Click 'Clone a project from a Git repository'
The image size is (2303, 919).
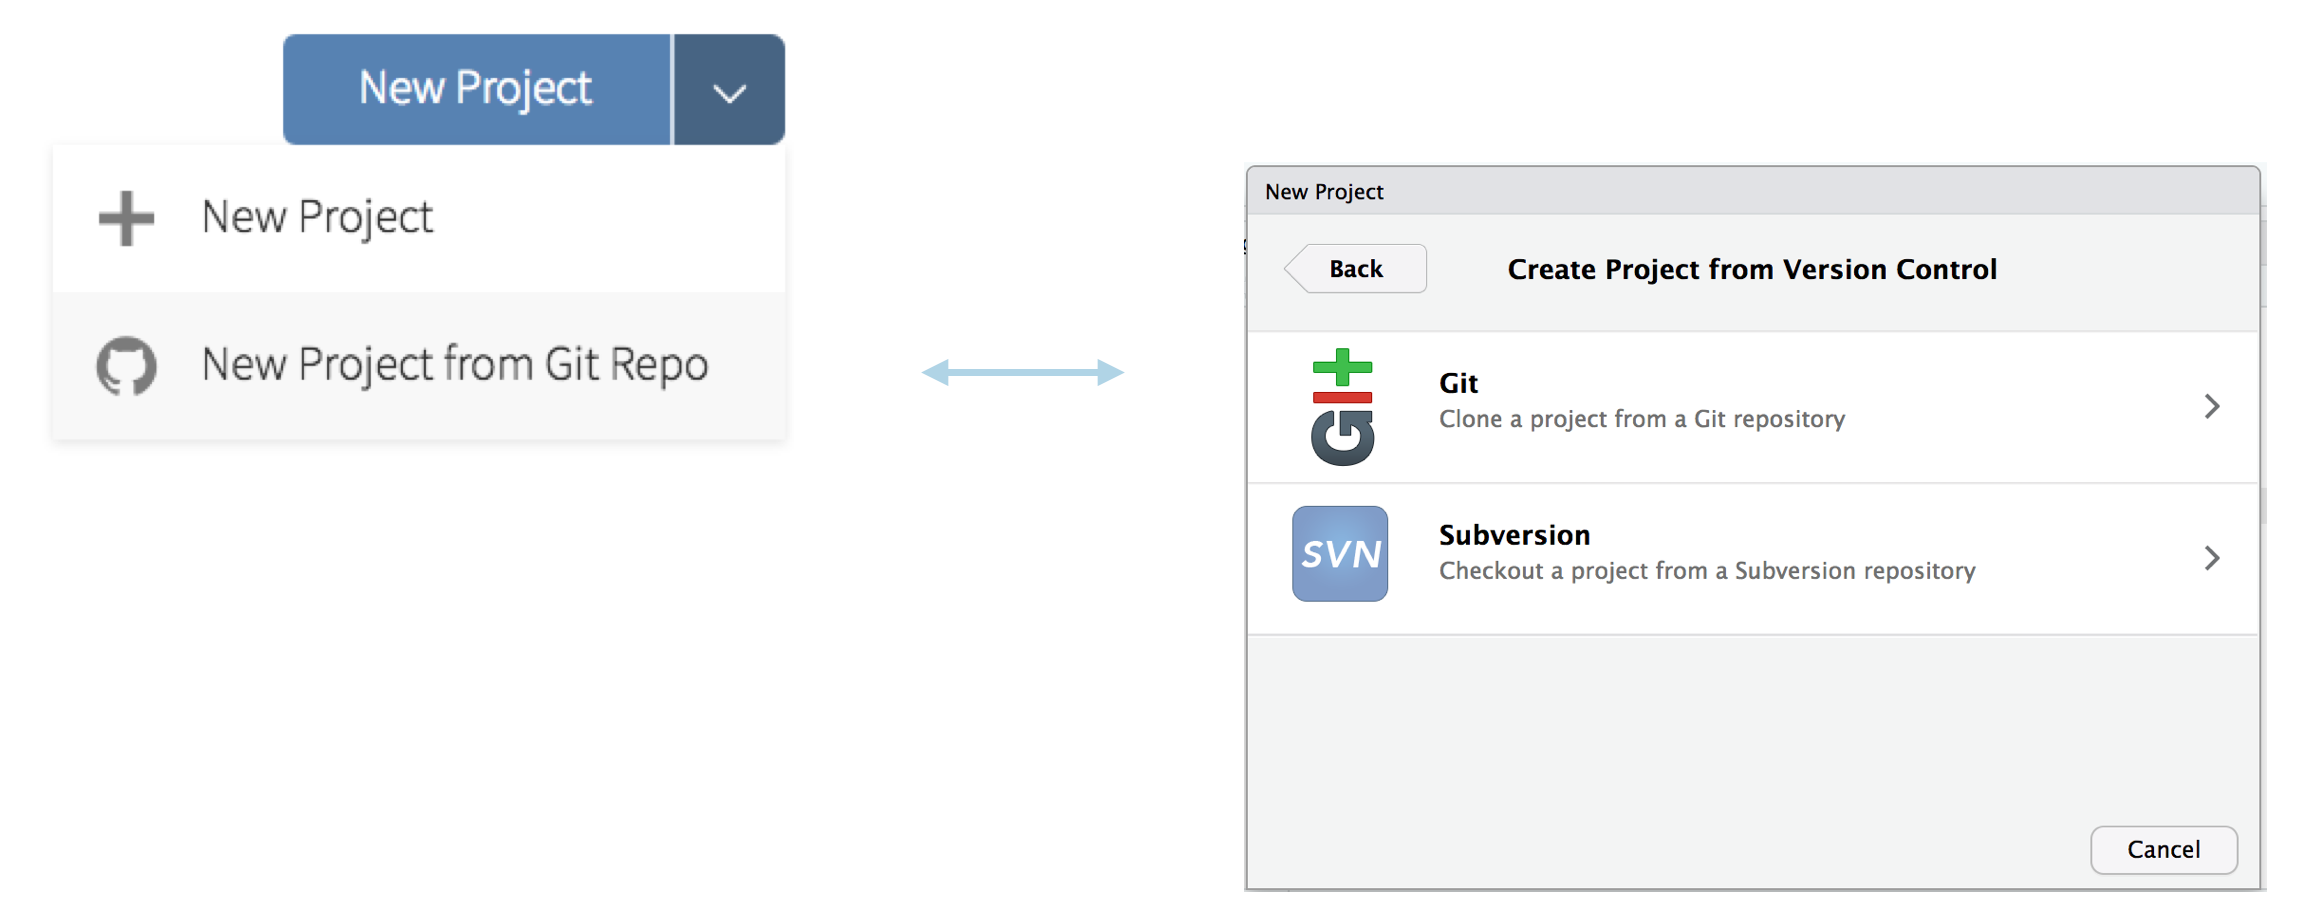pos(1642,419)
